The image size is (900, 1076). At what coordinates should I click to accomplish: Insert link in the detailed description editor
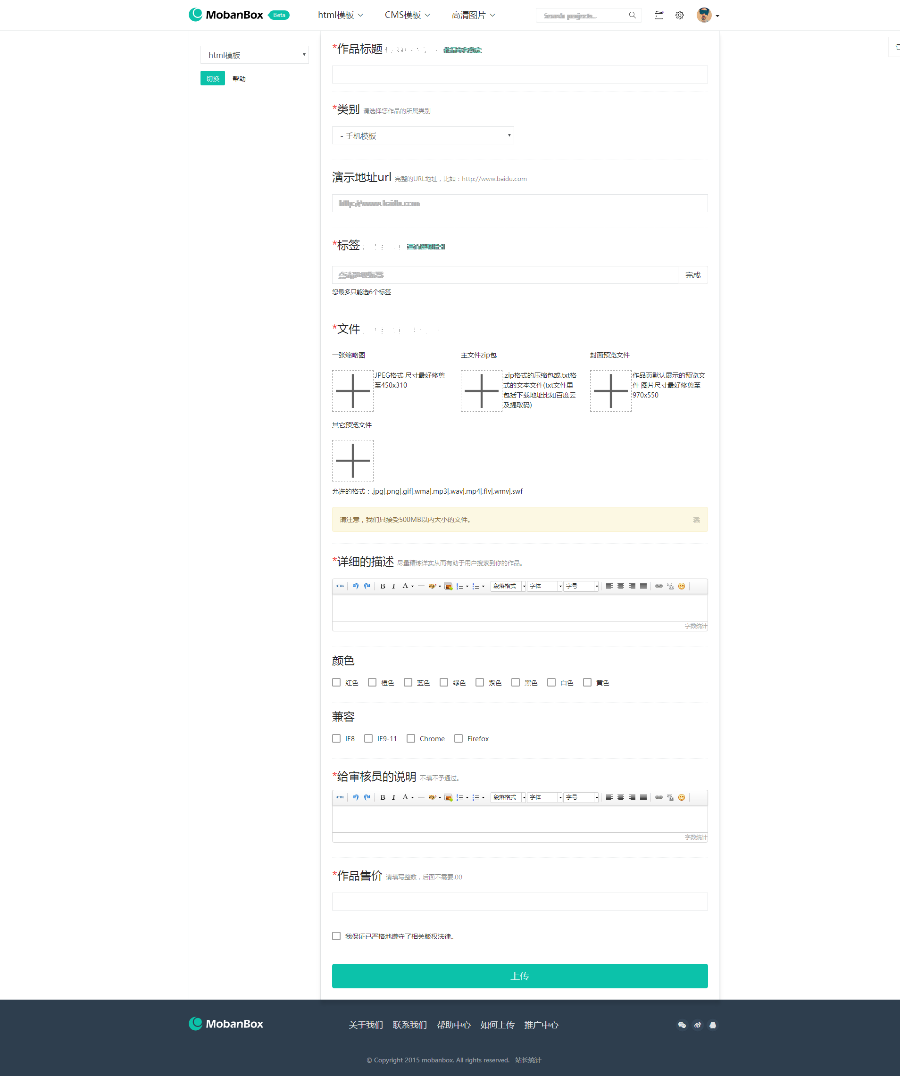click(659, 586)
